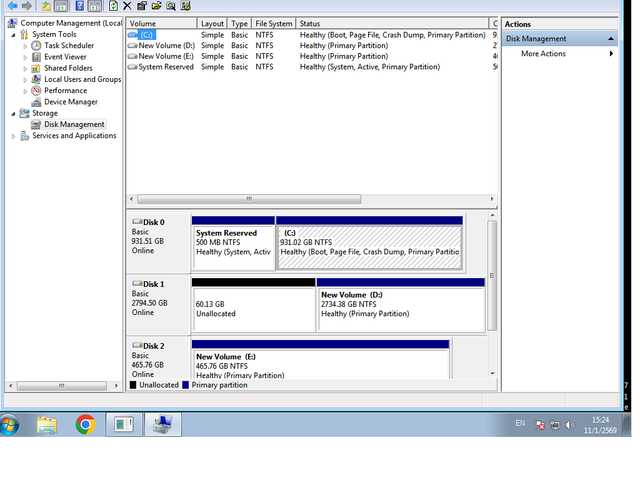Click the blue Back arrow in toolbar

point(13,6)
